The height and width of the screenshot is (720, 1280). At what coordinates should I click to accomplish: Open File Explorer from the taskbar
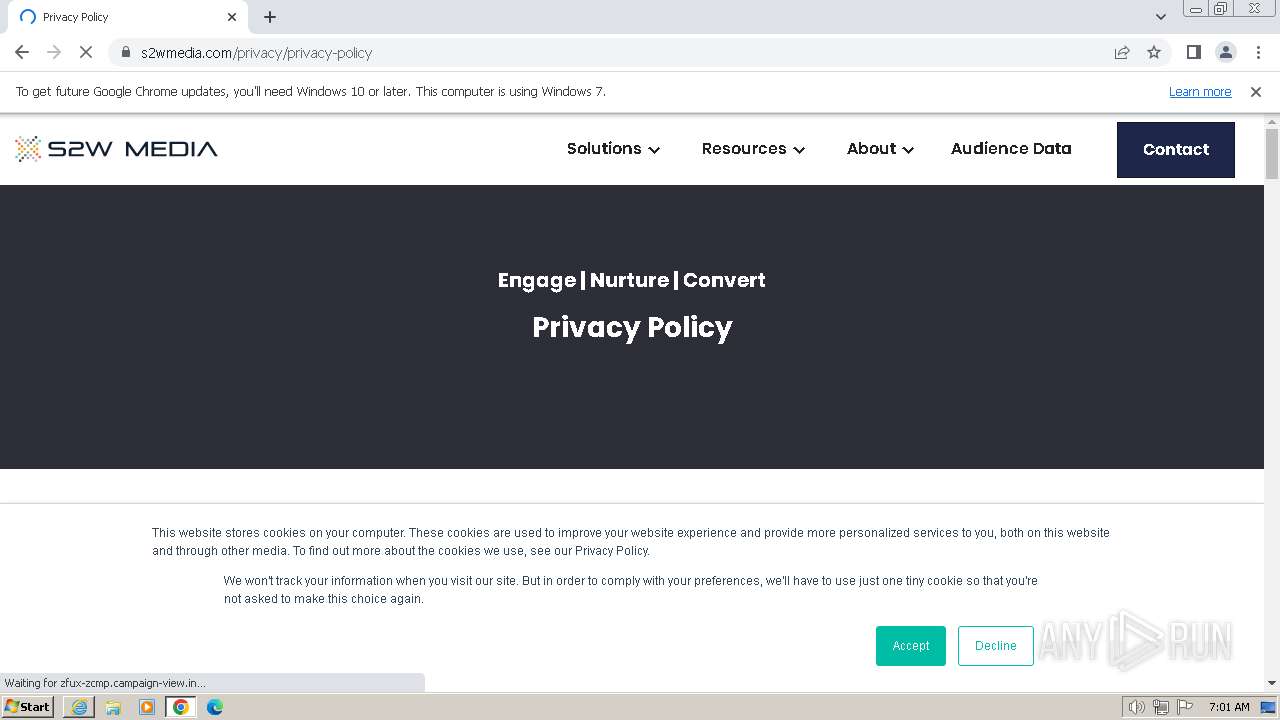pyautogui.click(x=113, y=707)
